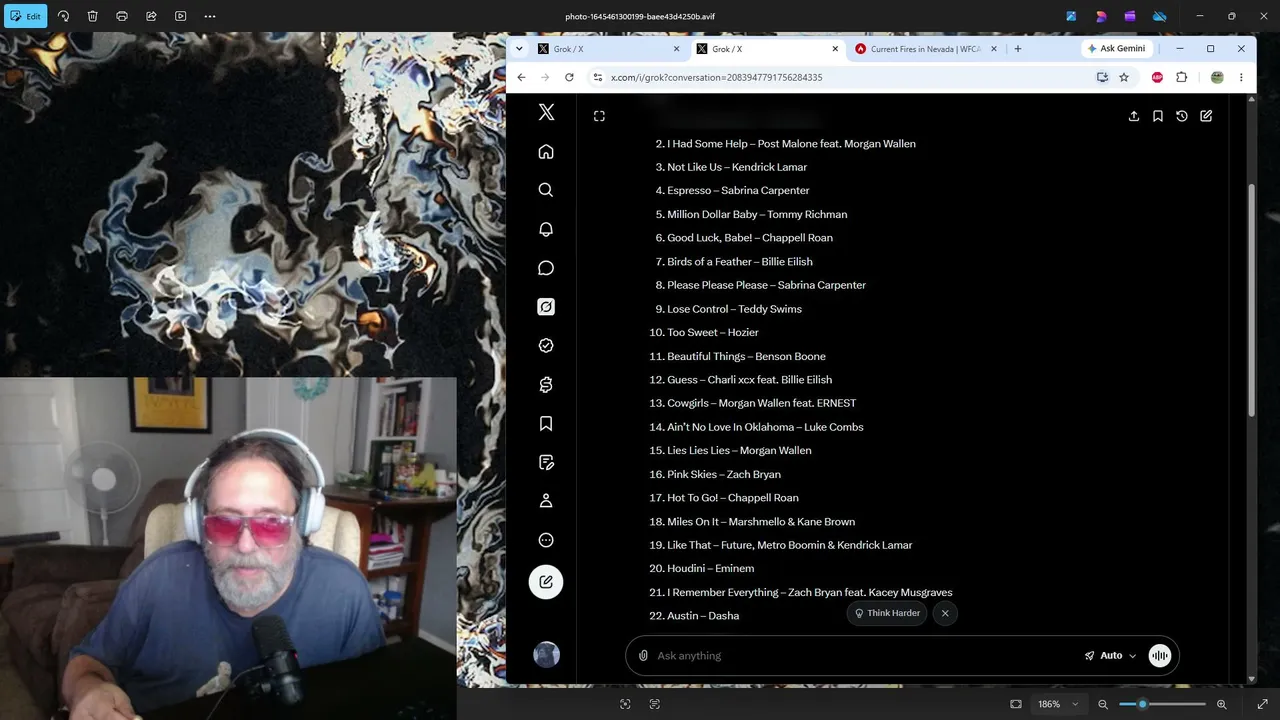Open Verified checkmark icon in X sidebar
Image resolution: width=1280 pixels, height=720 pixels.
[x=546, y=345]
